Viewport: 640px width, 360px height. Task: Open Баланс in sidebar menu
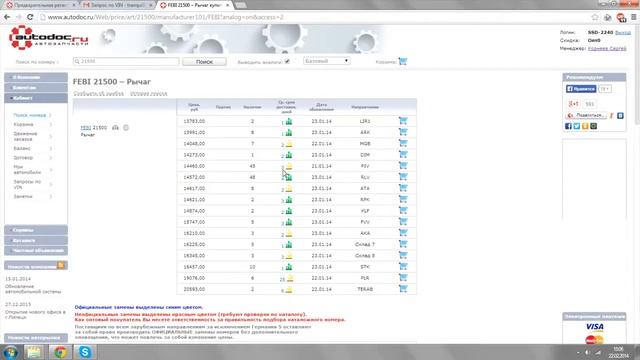tap(22, 148)
